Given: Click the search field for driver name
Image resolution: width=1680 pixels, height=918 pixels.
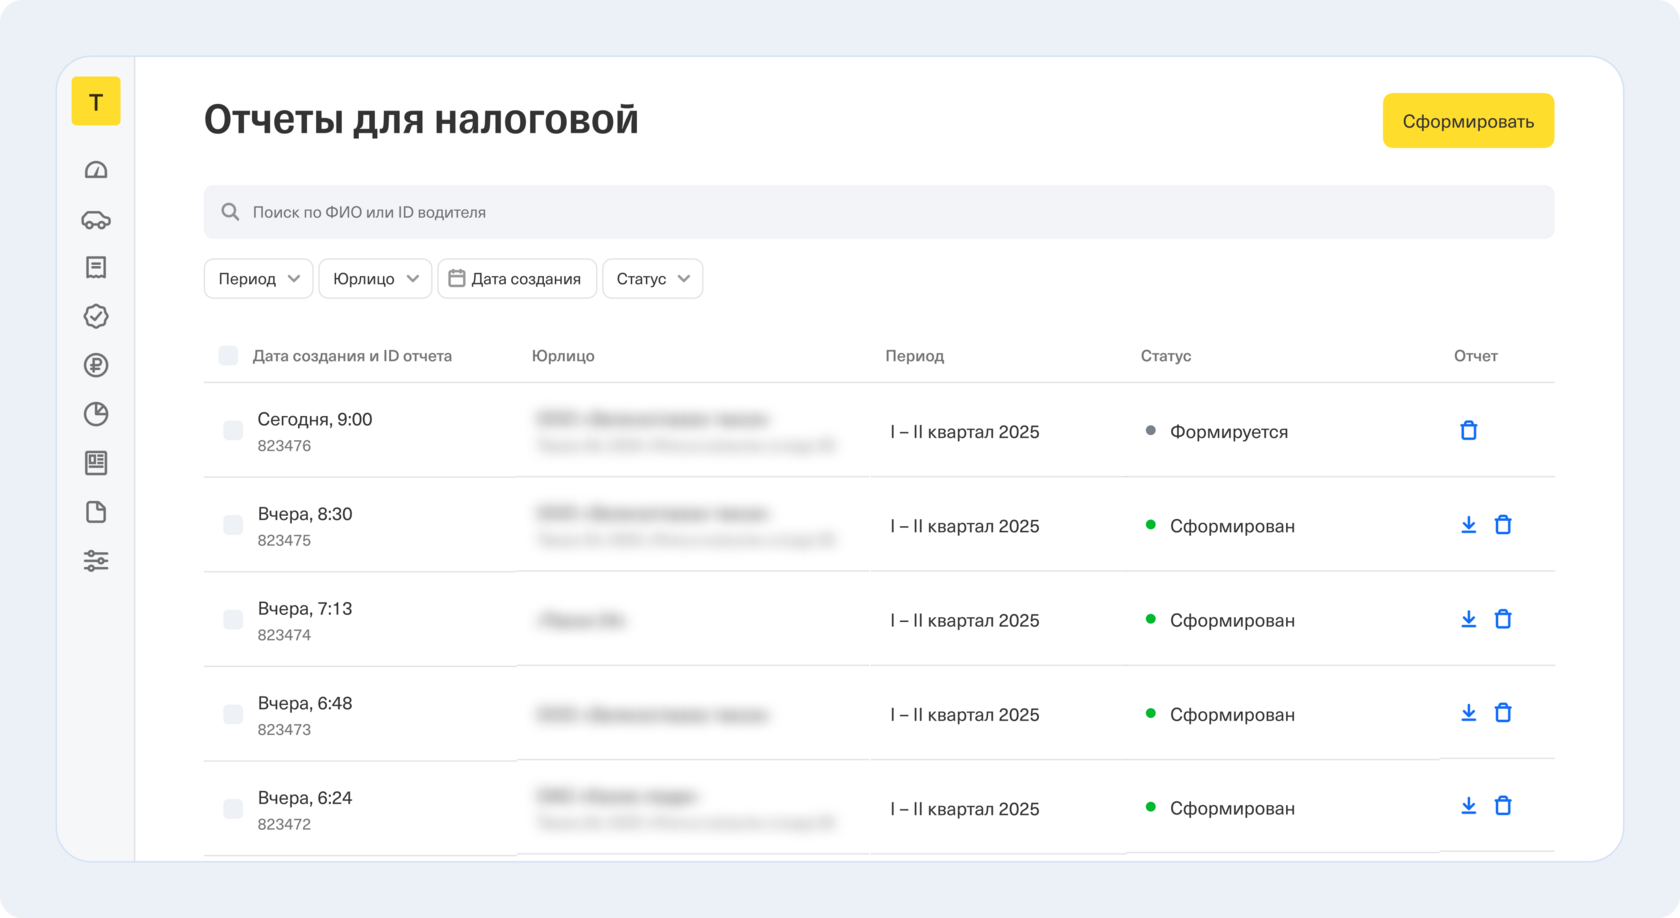Looking at the screenshot, I should pos(878,212).
